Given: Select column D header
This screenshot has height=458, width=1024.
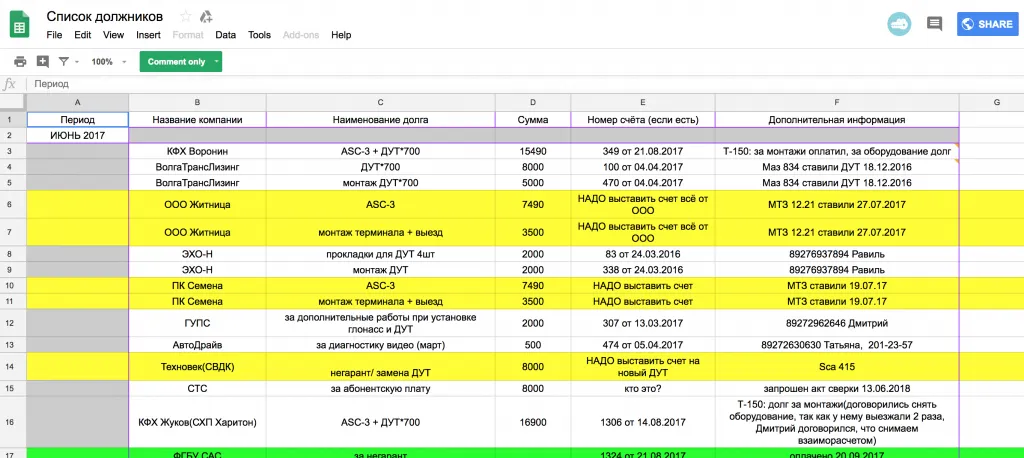Looking at the screenshot, I should pos(532,102).
